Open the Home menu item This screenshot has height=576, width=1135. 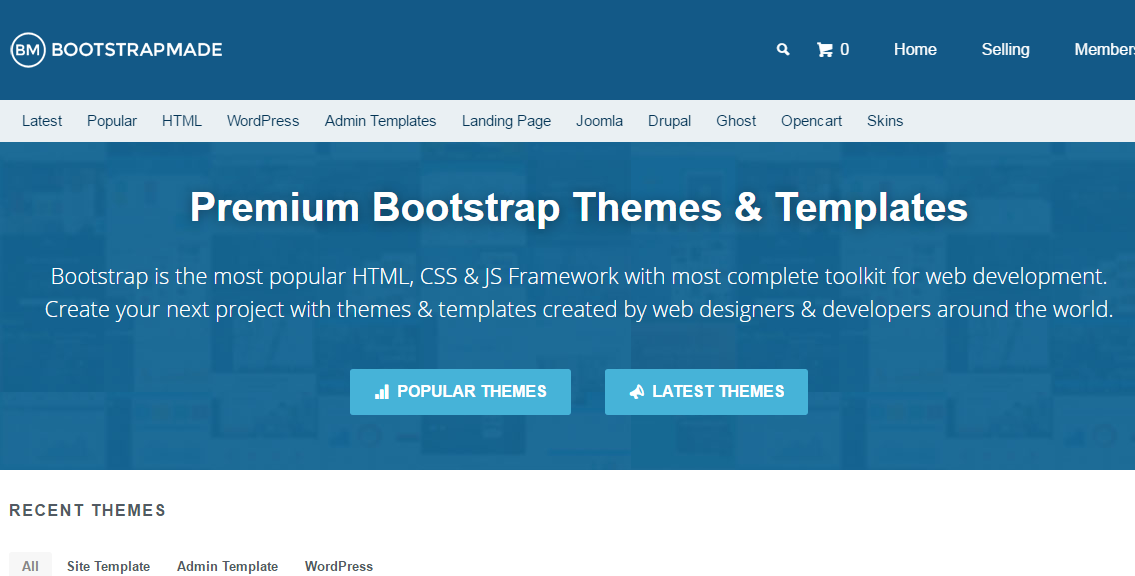(x=914, y=49)
